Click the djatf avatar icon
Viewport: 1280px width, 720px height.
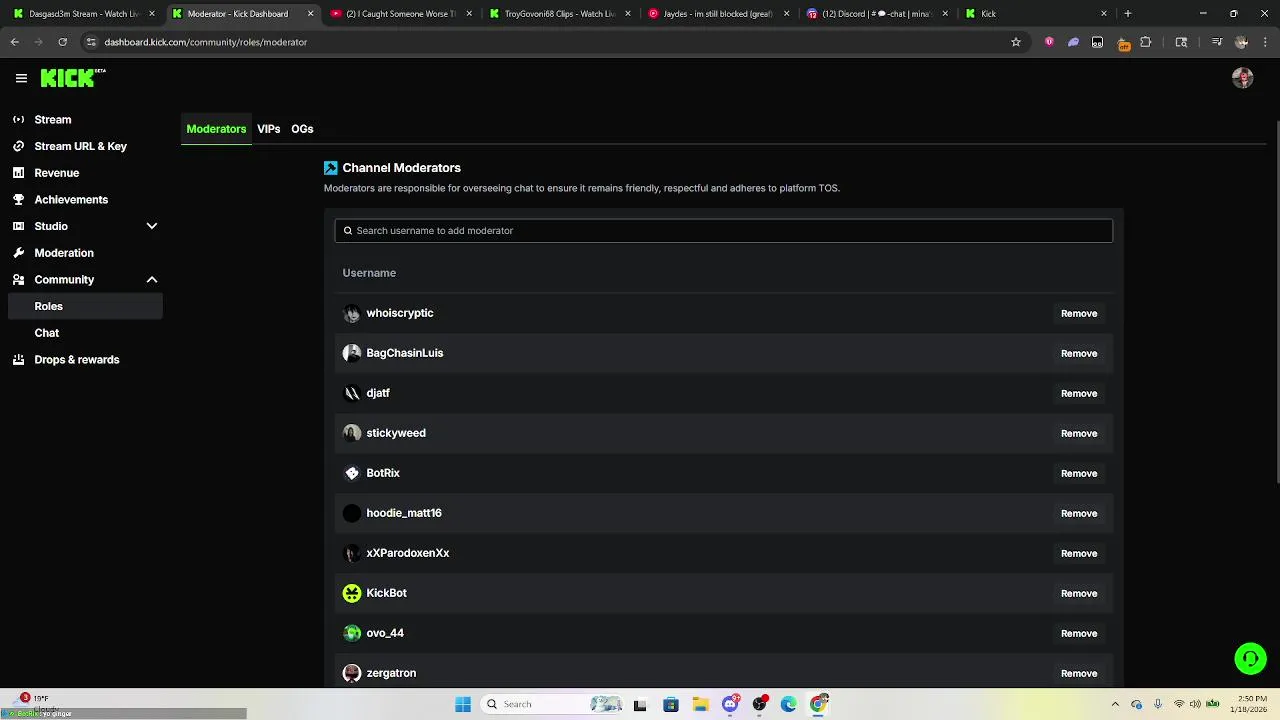pyautogui.click(x=352, y=393)
